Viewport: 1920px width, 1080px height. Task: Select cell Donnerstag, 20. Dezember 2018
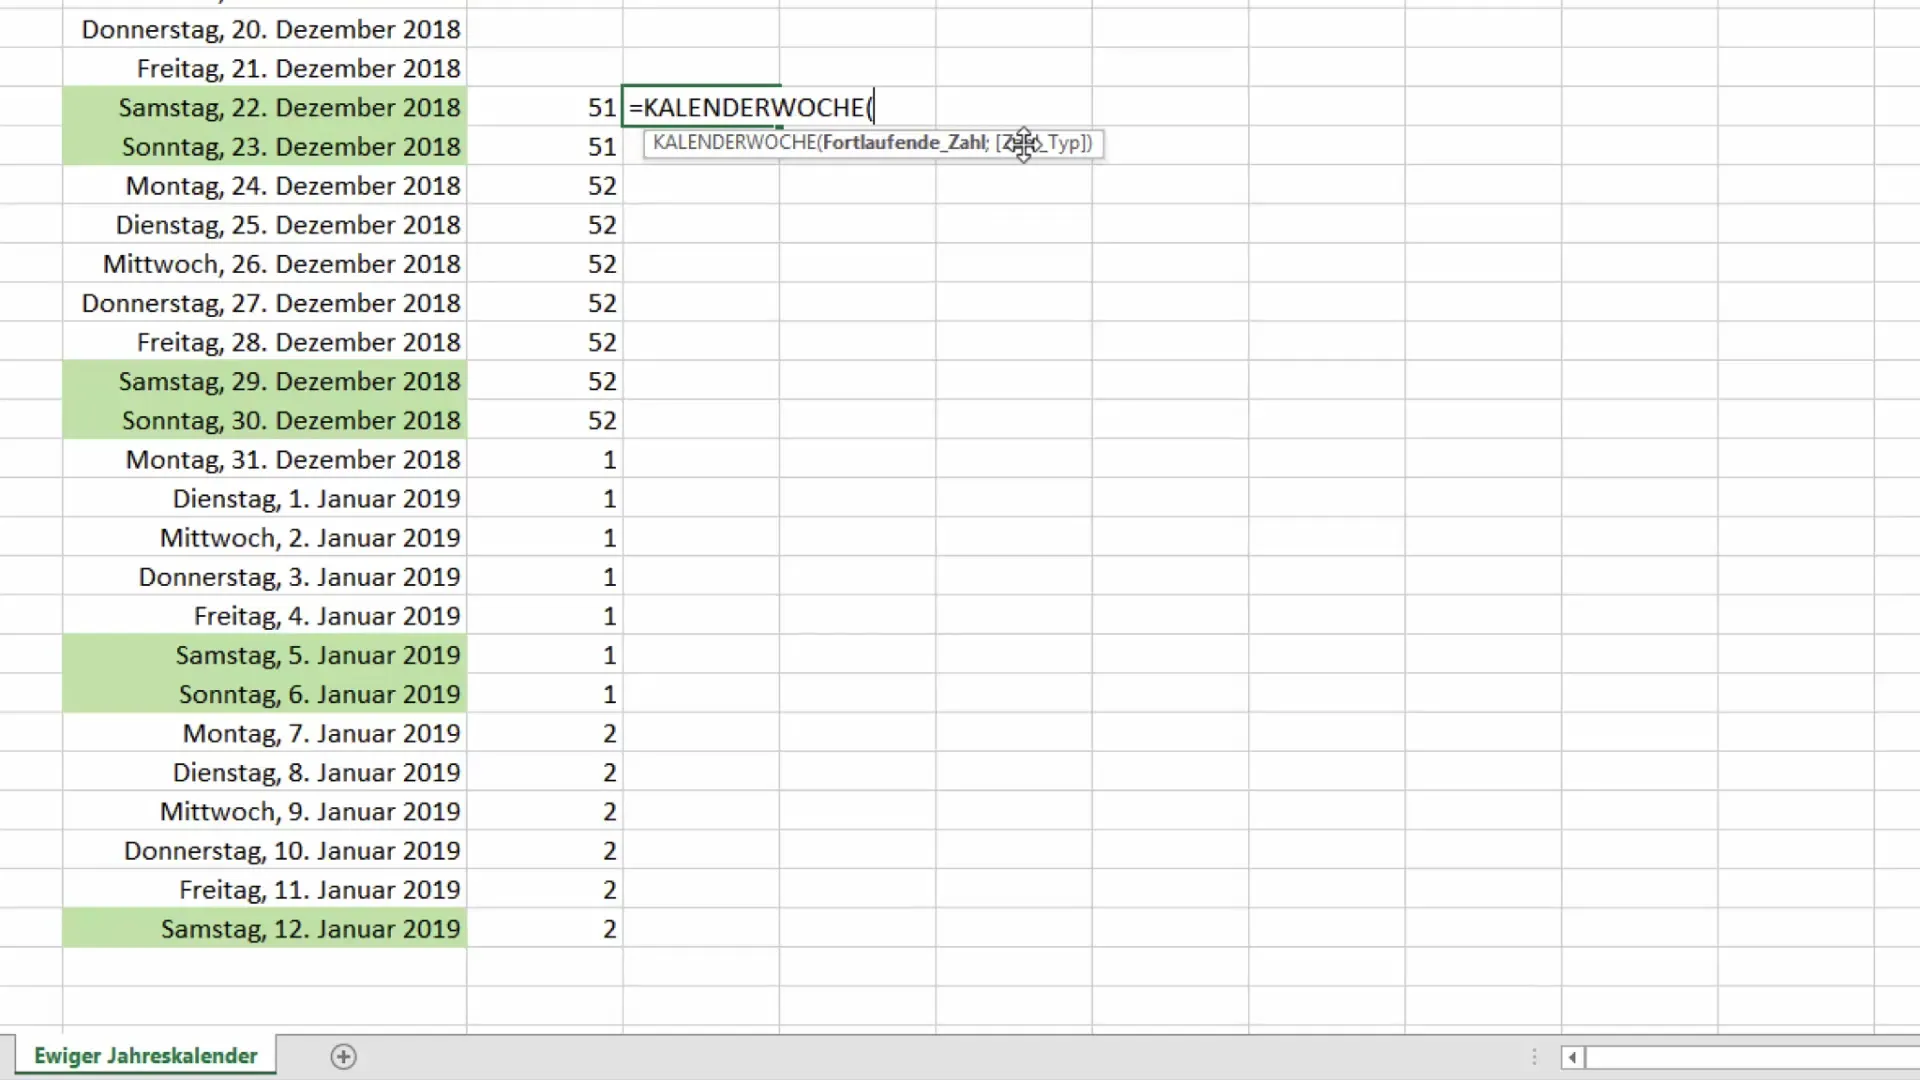click(x=265, y=29)
